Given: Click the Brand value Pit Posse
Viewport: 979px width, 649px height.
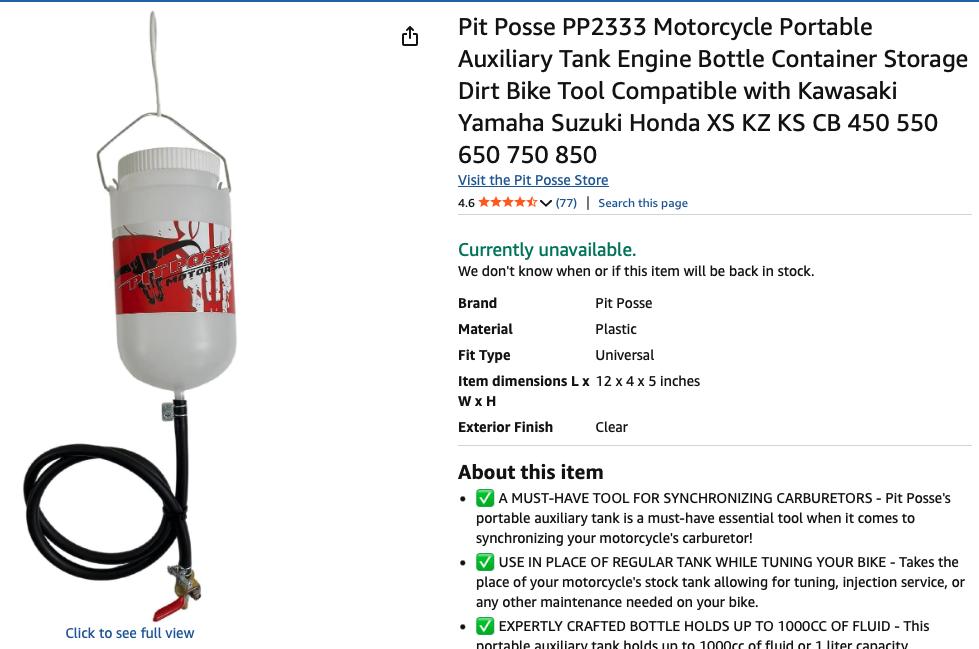Looking at the screenshot, I should click(623, 303).
